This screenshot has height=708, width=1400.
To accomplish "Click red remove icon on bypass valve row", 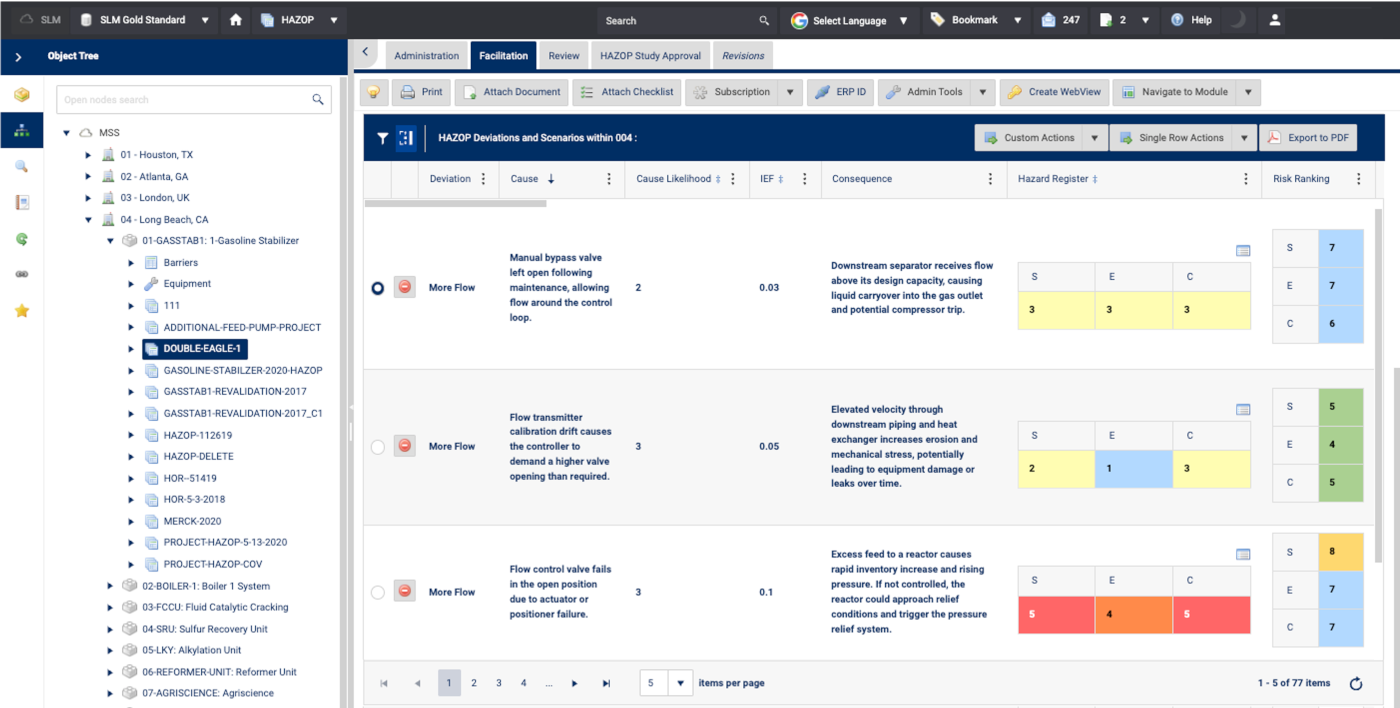I will point(405,287).
